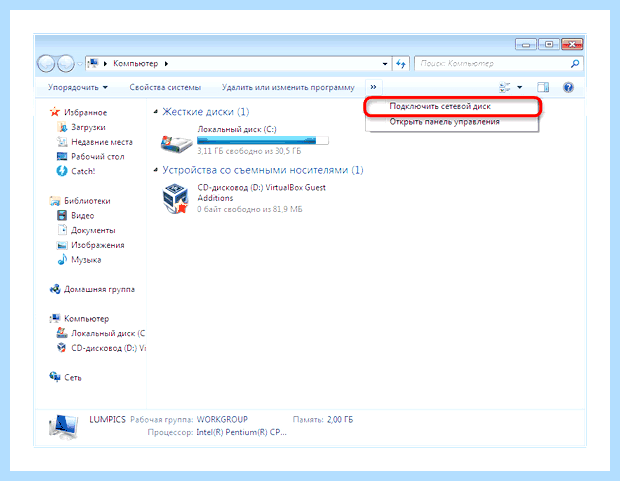Click the Домашняя группа icon

pos(55,289)
